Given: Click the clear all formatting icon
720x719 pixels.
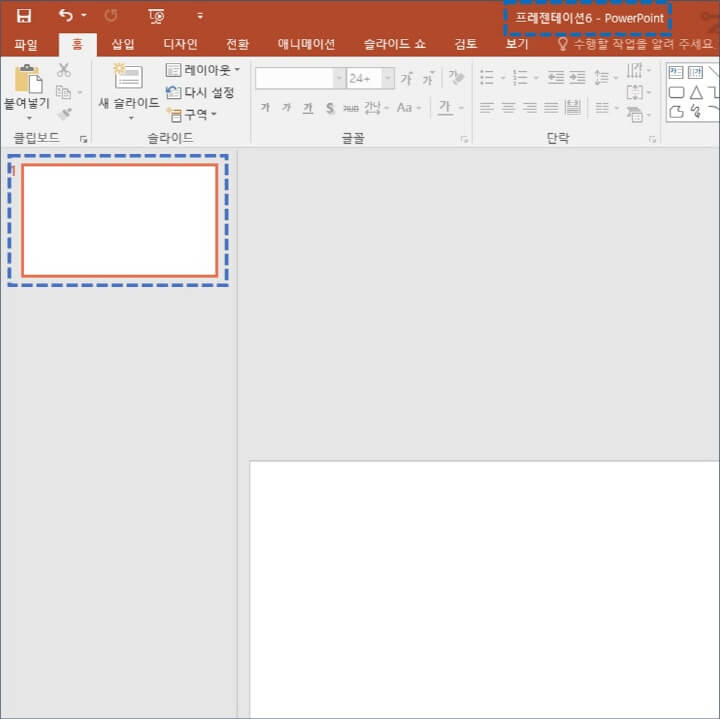Looking at the screenshot, I should coord(456,78).
